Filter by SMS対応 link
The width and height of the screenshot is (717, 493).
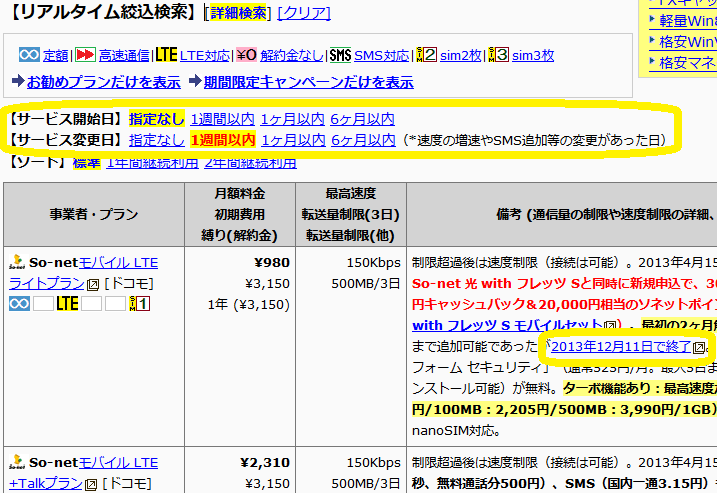coord(382,56)
